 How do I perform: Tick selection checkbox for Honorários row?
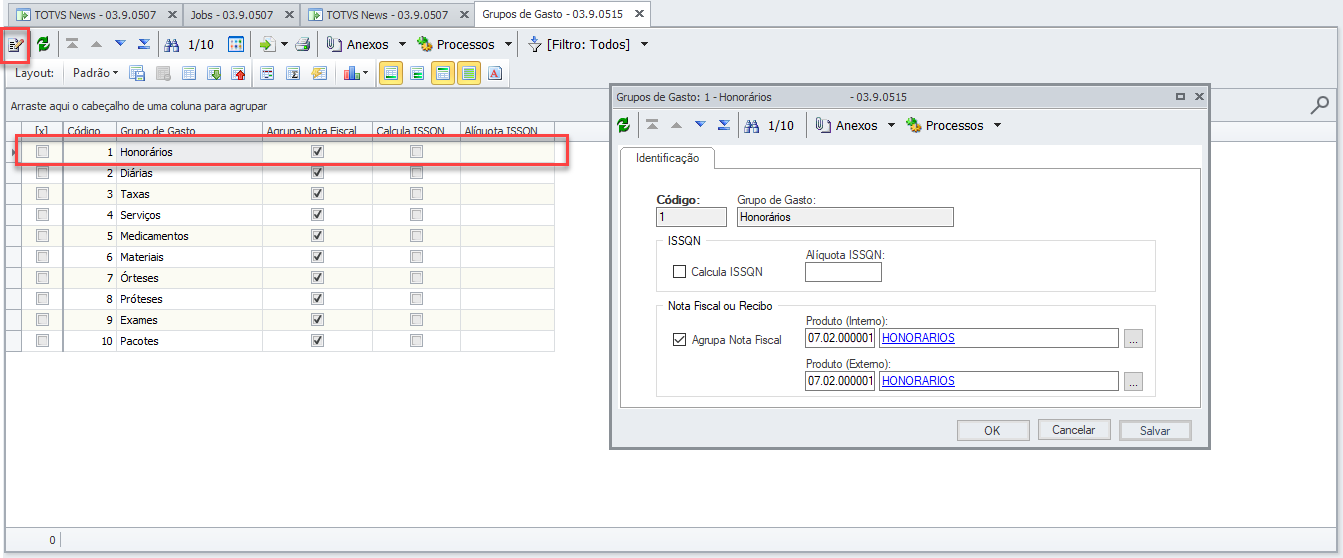tap(42, 152)
